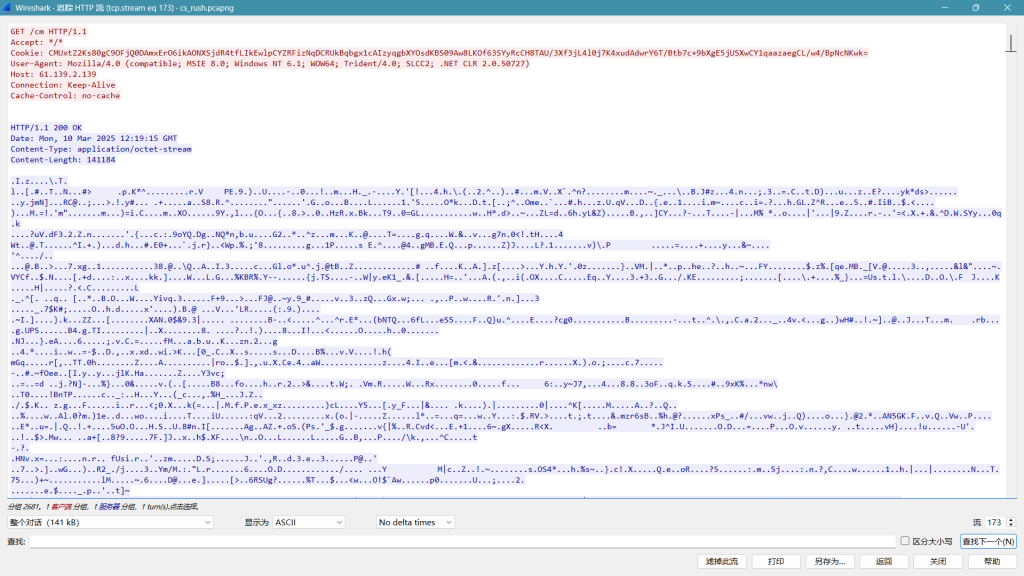
Task: Open the 另存为… save as dialog
Action: (830, 562)
